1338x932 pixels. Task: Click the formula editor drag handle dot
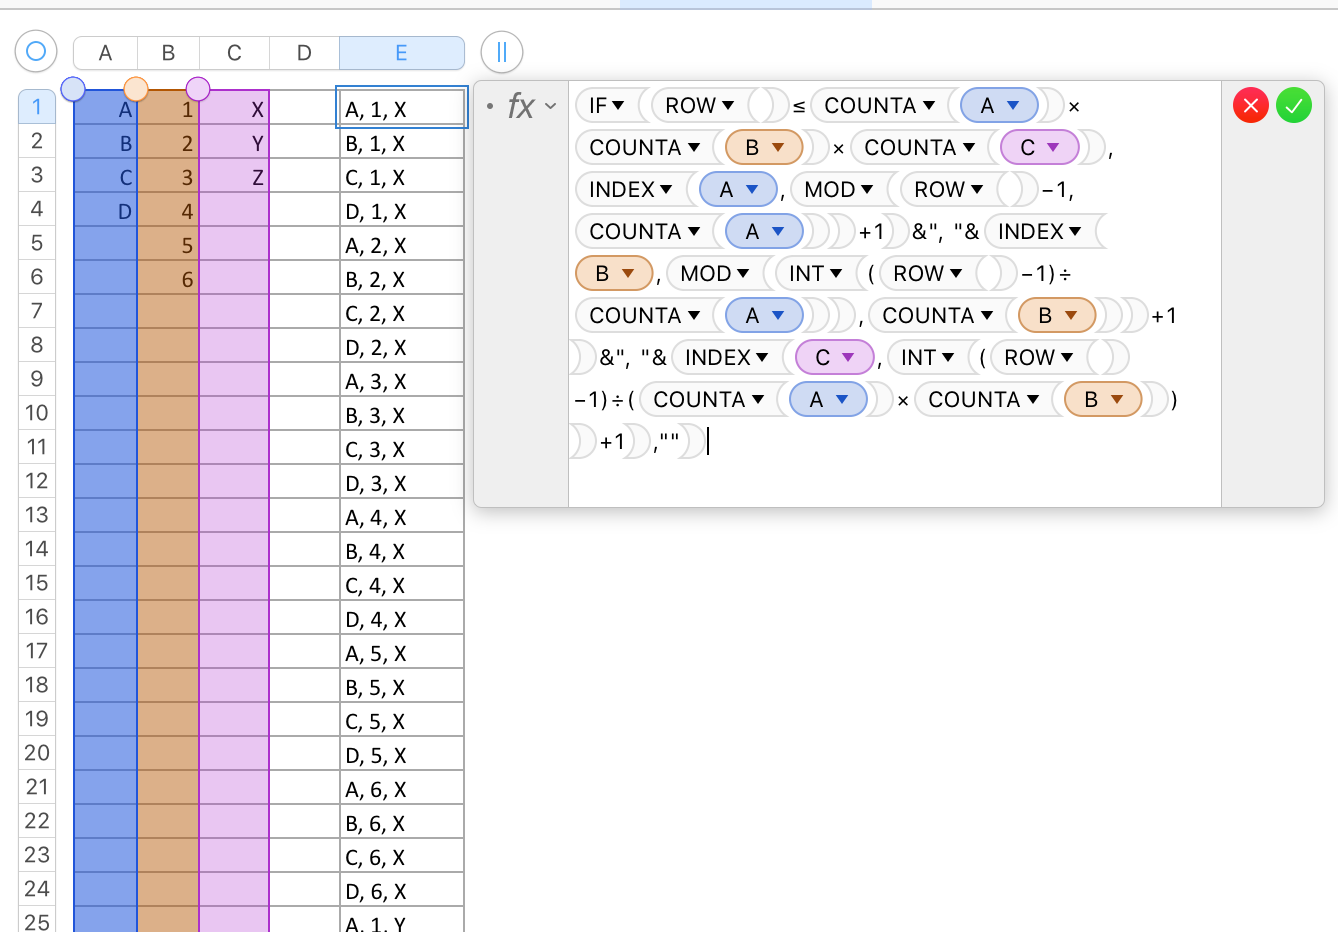[x=489, y=106]
